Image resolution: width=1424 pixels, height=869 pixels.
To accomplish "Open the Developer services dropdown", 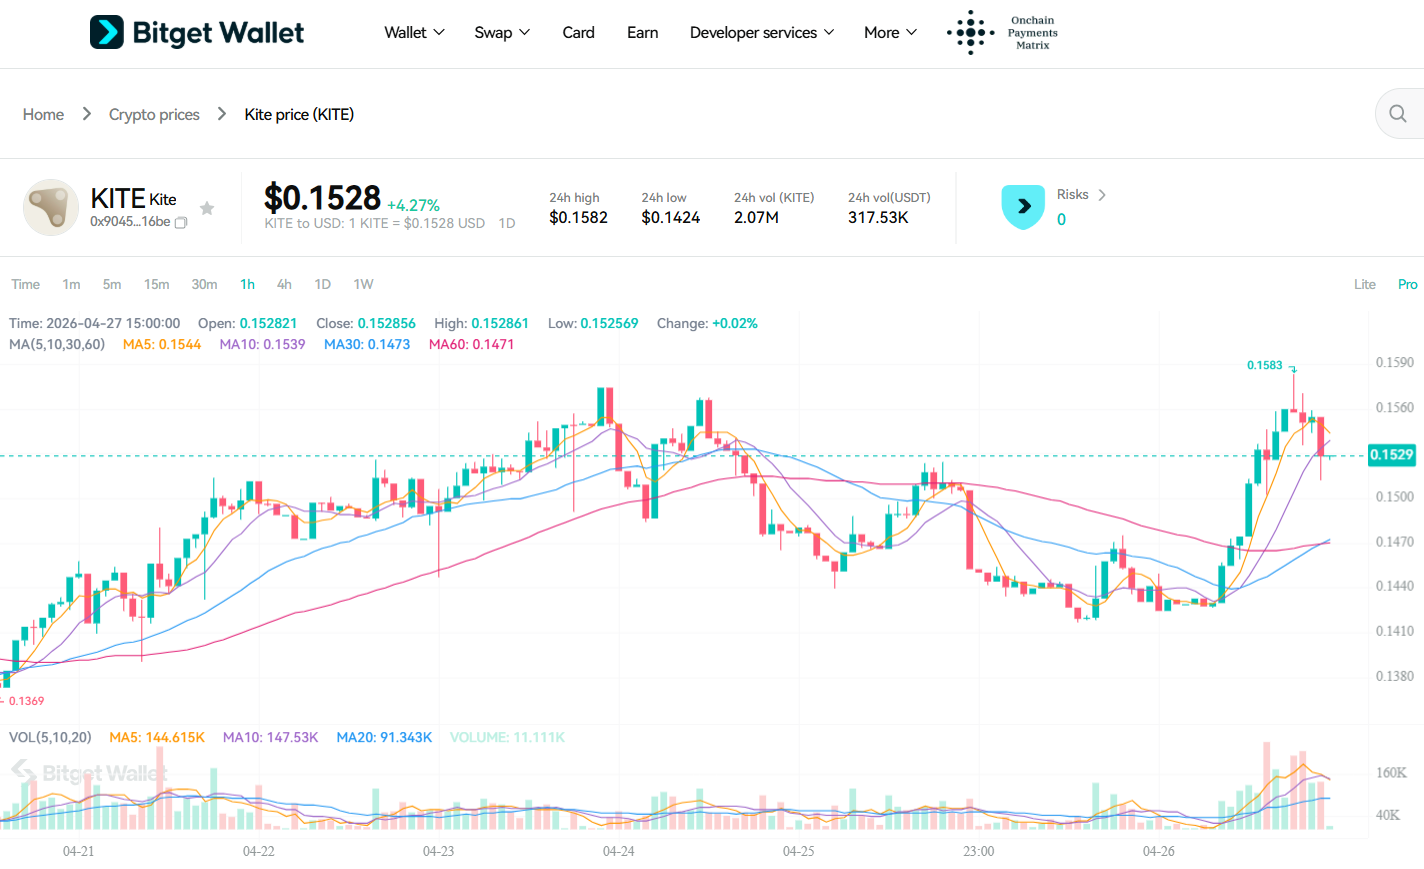I will click(x=761, y=32).
